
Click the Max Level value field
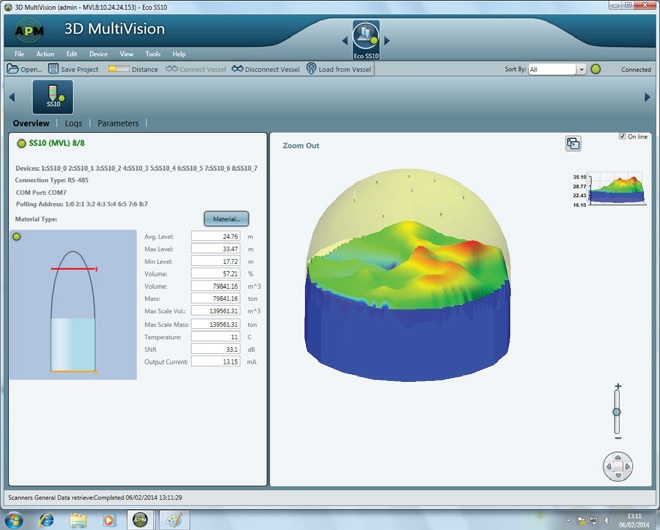coord(216,249)
